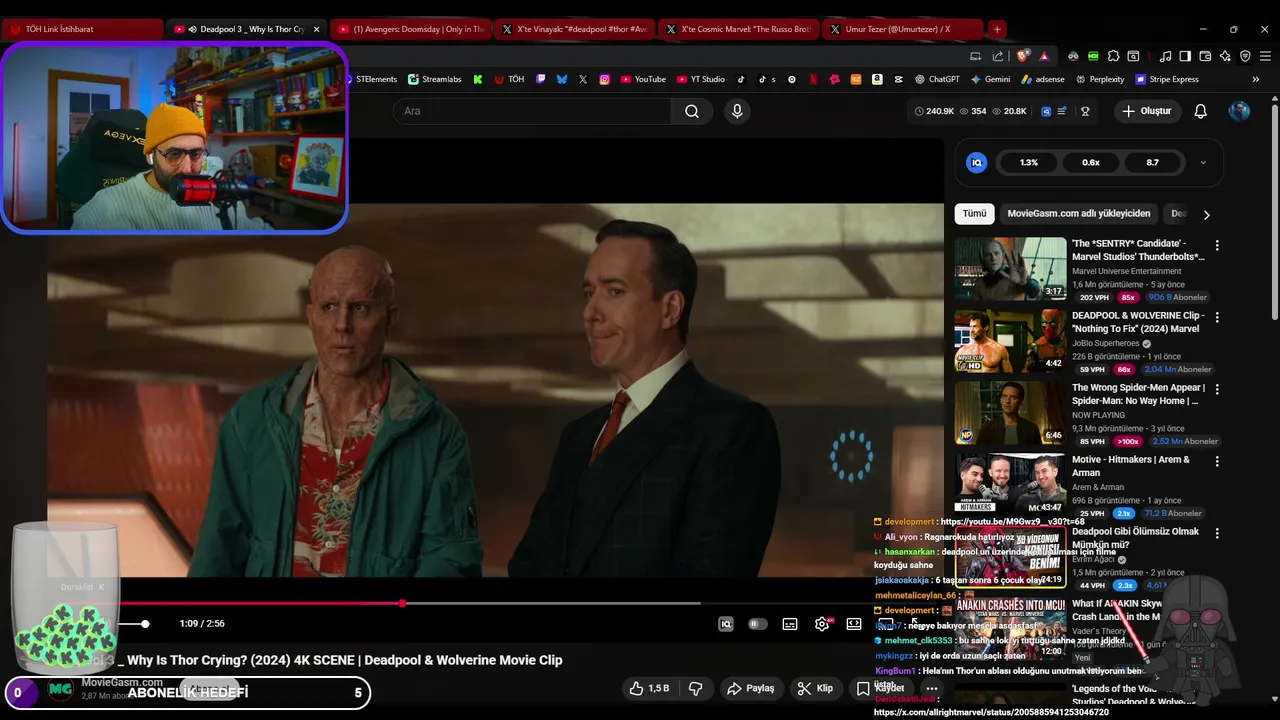Click the Oluştur create button
This screenshot has height=720, width=1280.
(x=1146, y=111)
